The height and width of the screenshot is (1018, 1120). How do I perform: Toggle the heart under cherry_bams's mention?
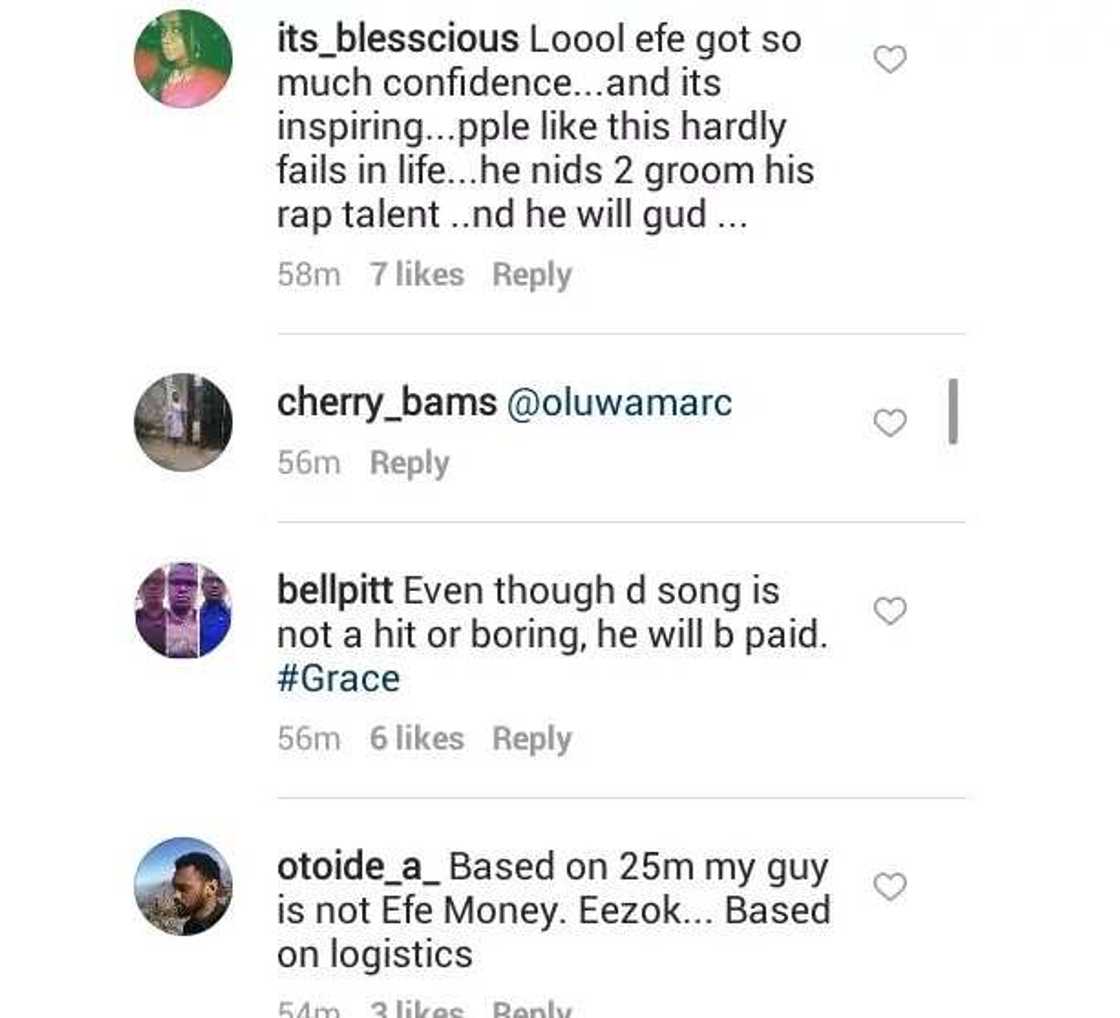pos(888,424)
